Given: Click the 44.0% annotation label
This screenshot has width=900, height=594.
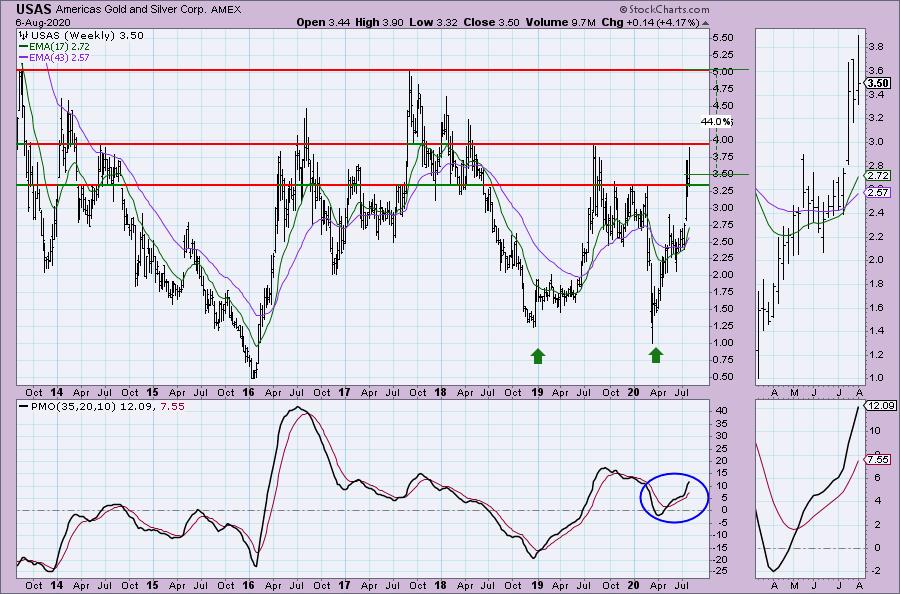Looking at the screenshot, I should tap(716, 122).
